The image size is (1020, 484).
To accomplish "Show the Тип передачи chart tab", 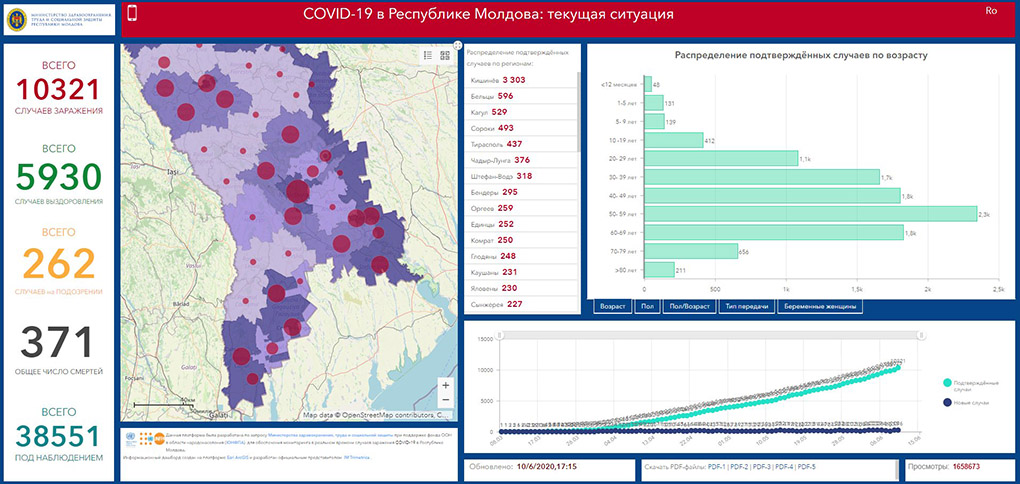I will 746,307.
